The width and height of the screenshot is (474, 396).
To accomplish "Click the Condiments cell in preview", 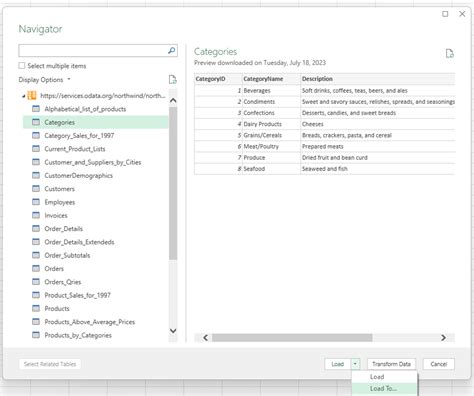I will [x=271, y=102].
